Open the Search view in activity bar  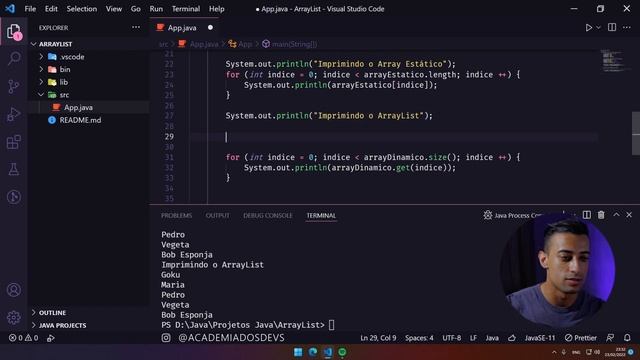click(14, 58)
